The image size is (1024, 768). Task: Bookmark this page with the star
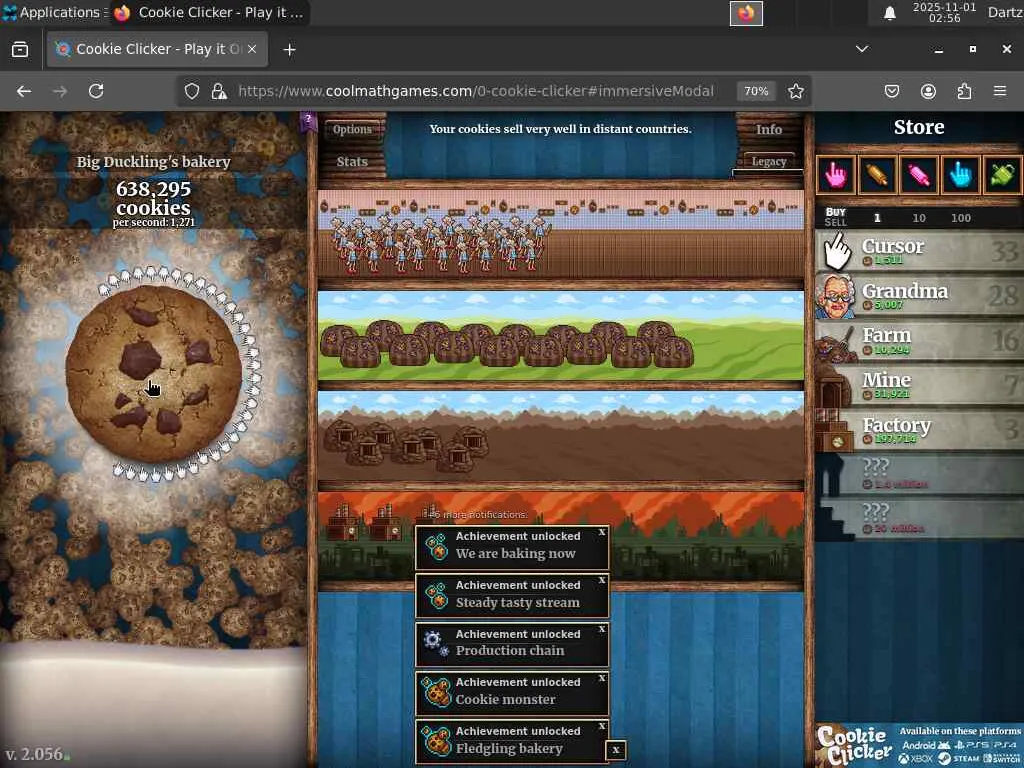click(x=795, y=91)
